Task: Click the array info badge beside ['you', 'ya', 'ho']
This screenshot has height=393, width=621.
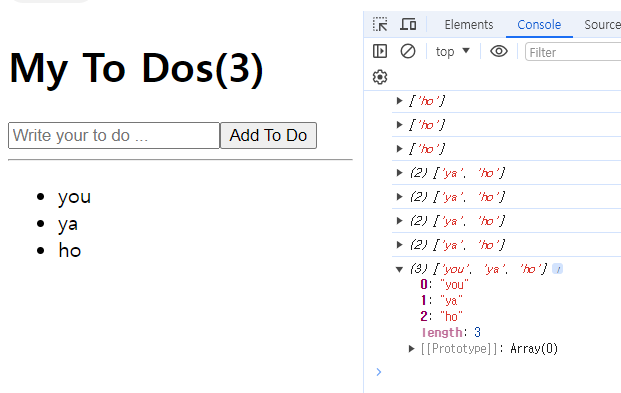Action: (557, 269)
